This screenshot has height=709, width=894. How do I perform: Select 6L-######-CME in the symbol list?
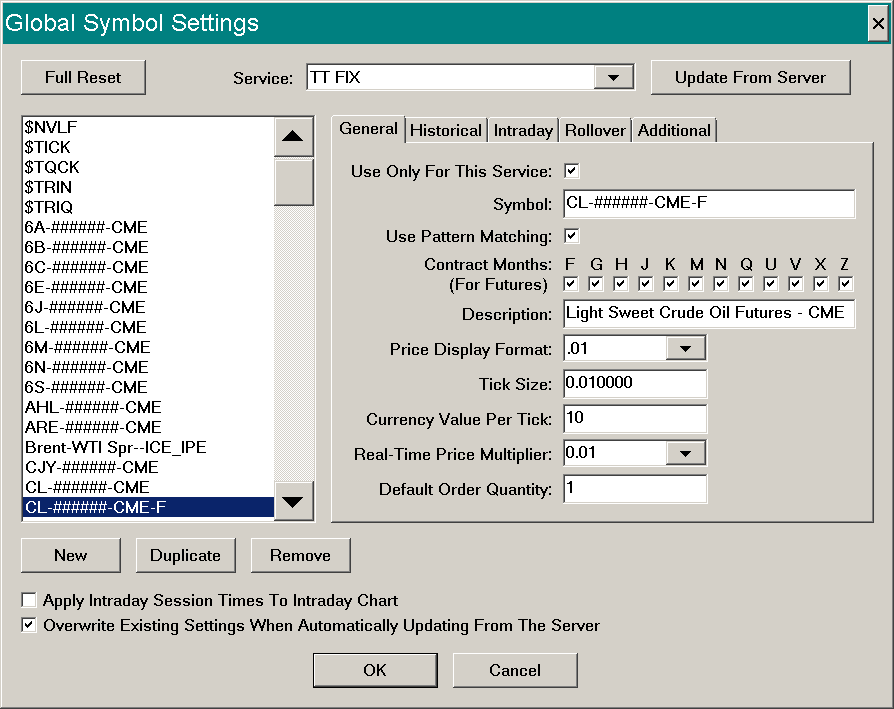[148, 327]
